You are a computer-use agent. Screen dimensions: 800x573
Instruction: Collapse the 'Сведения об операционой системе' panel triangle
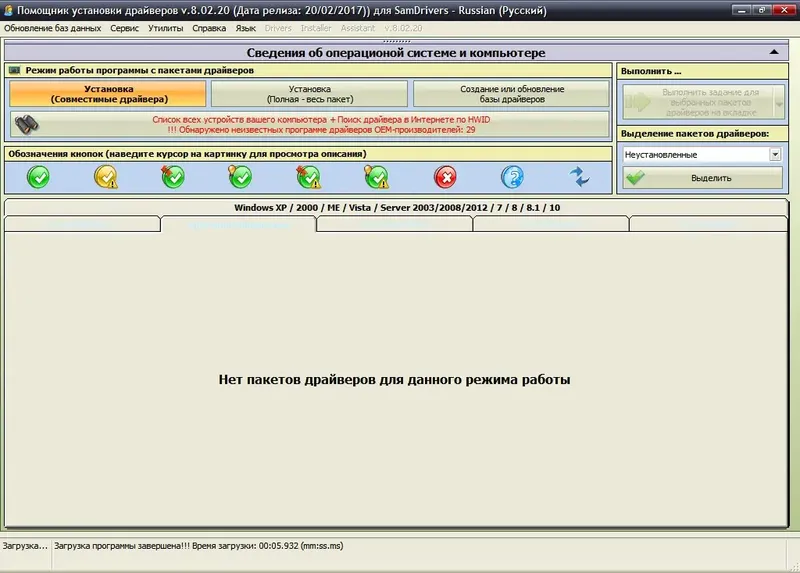tap(774, 52)
